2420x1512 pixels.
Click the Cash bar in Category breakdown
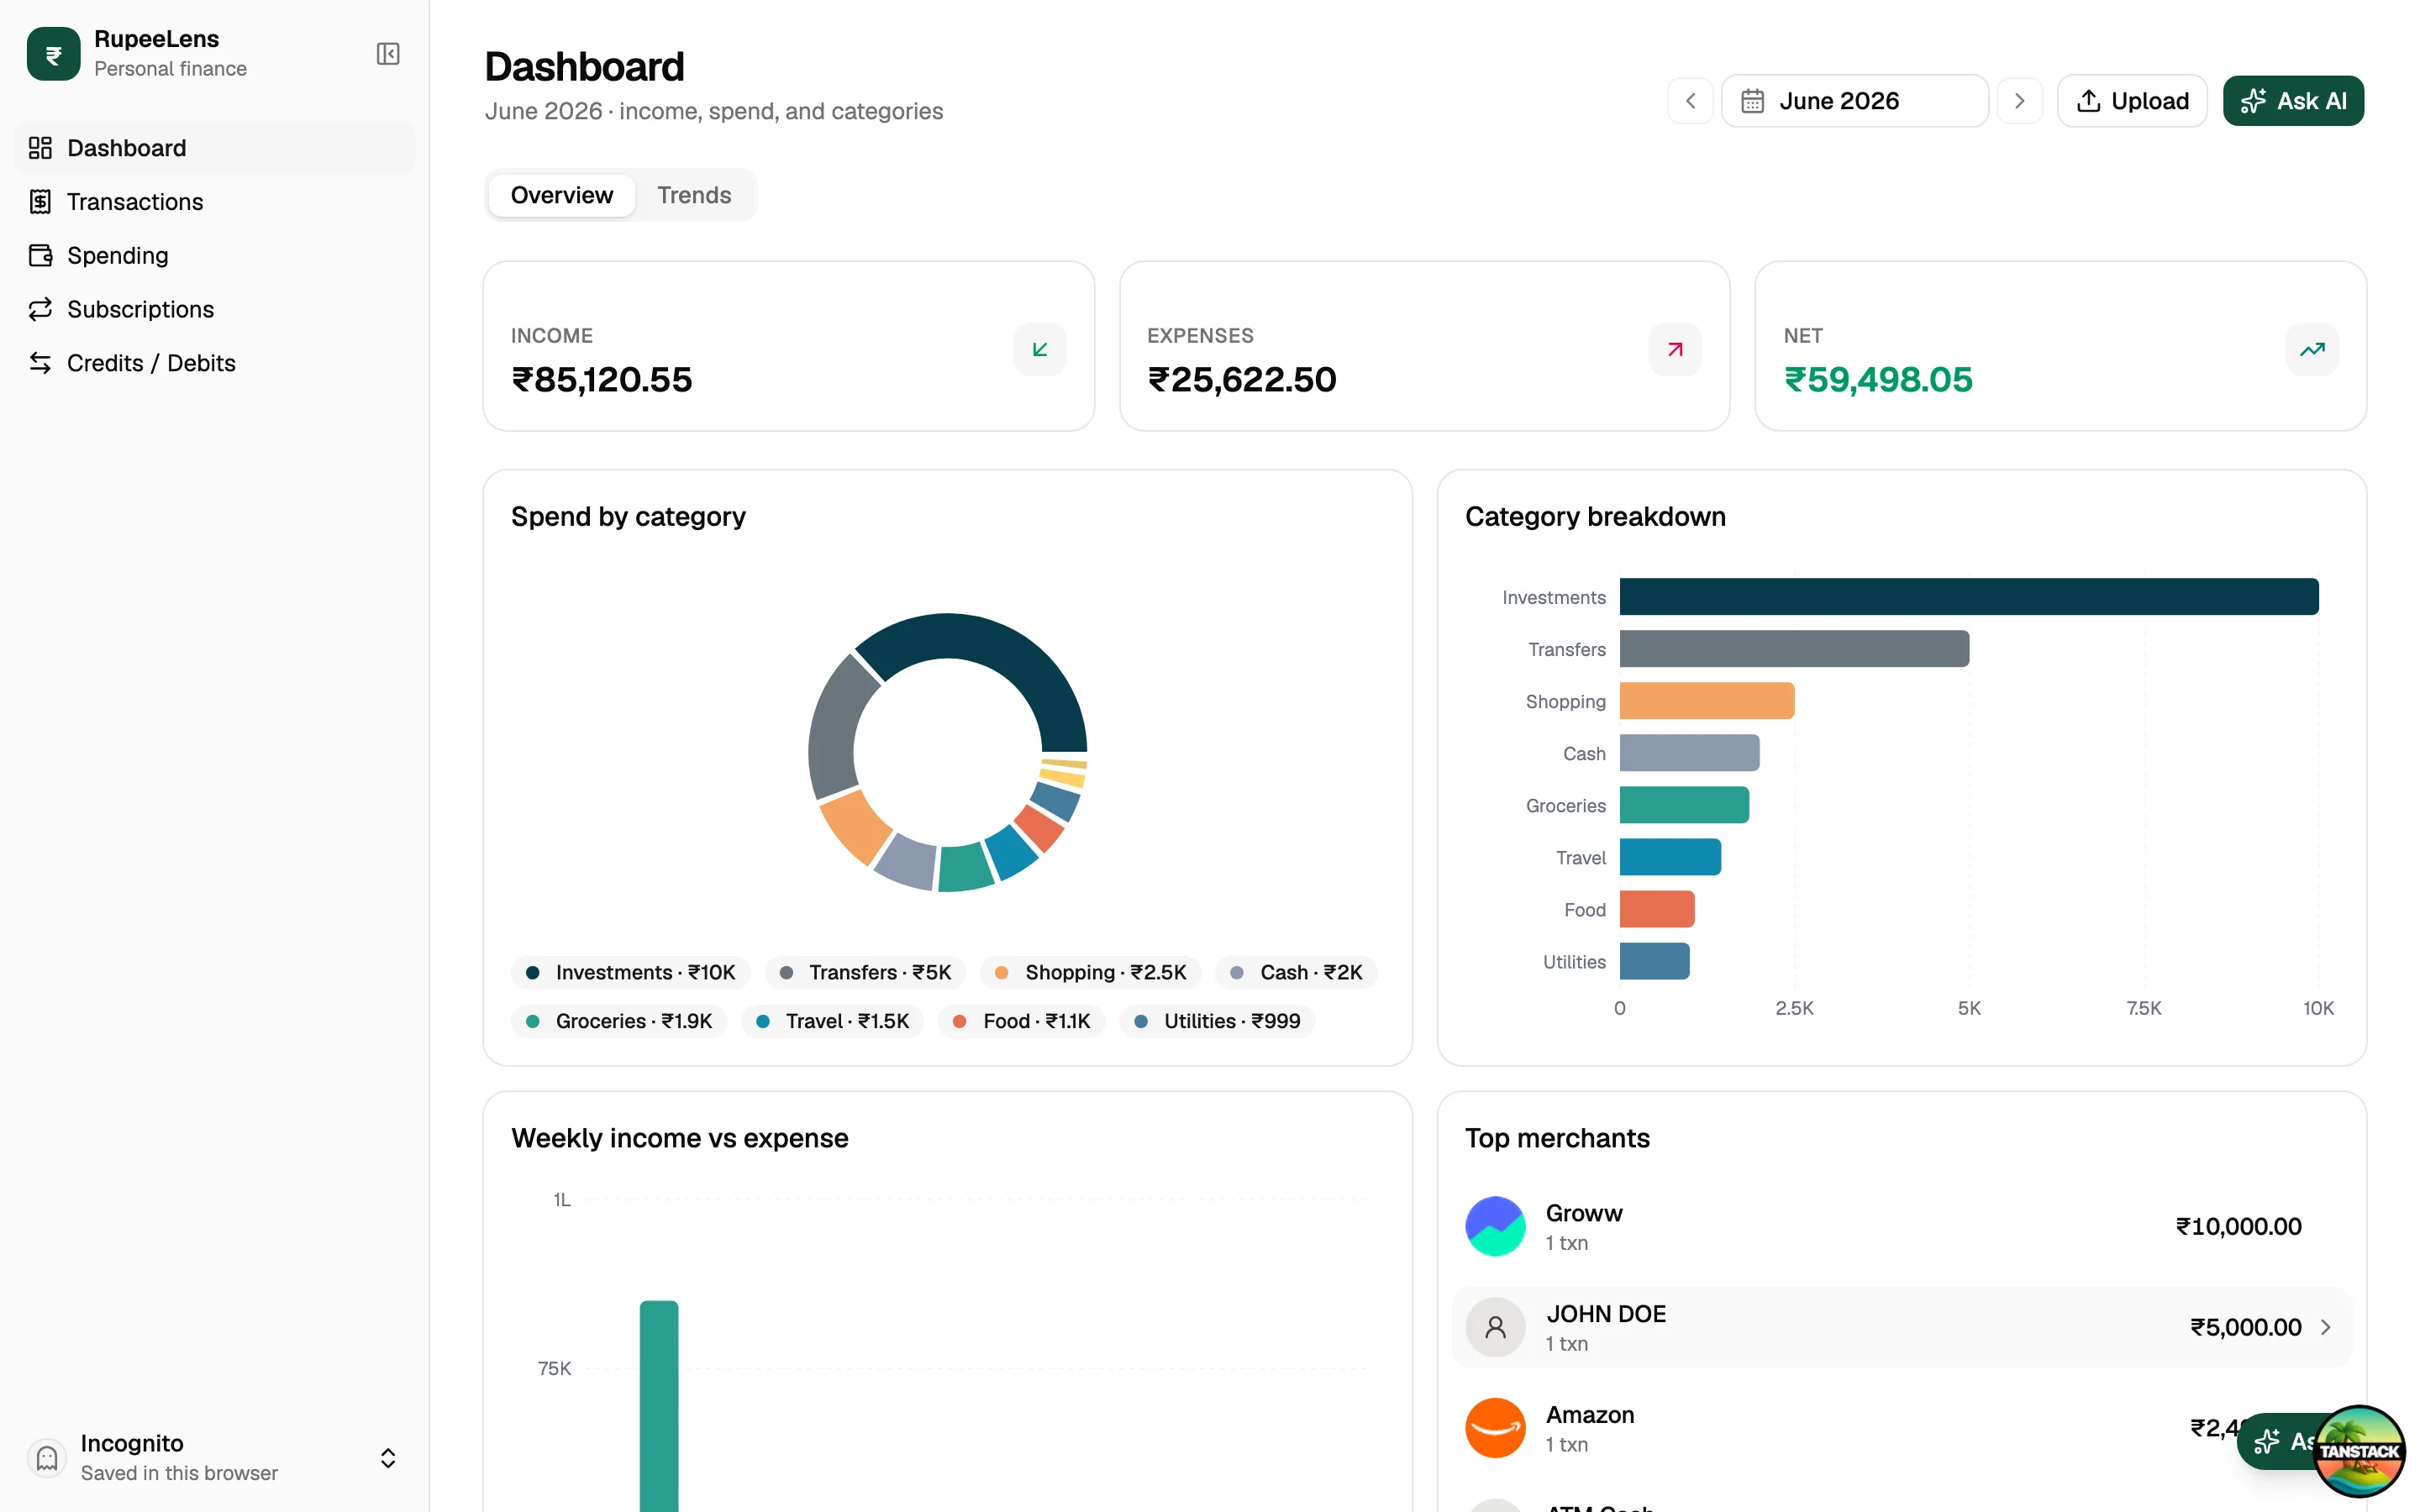(x=1689, y=753)
